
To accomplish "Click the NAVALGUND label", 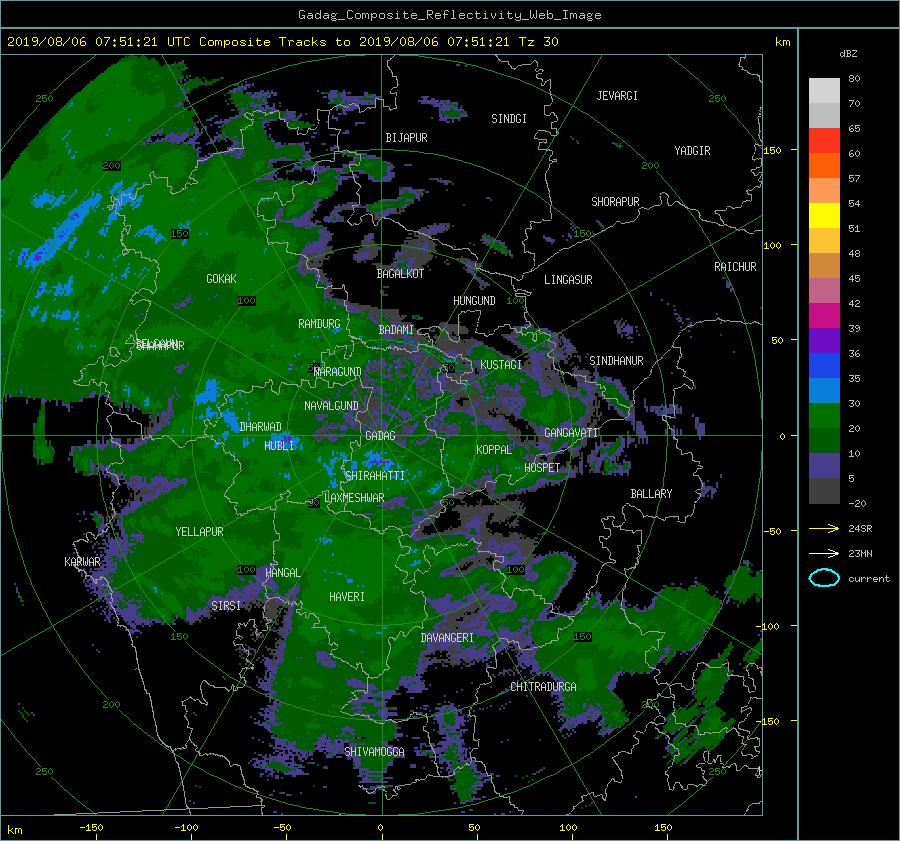I will tap(331, 406).
